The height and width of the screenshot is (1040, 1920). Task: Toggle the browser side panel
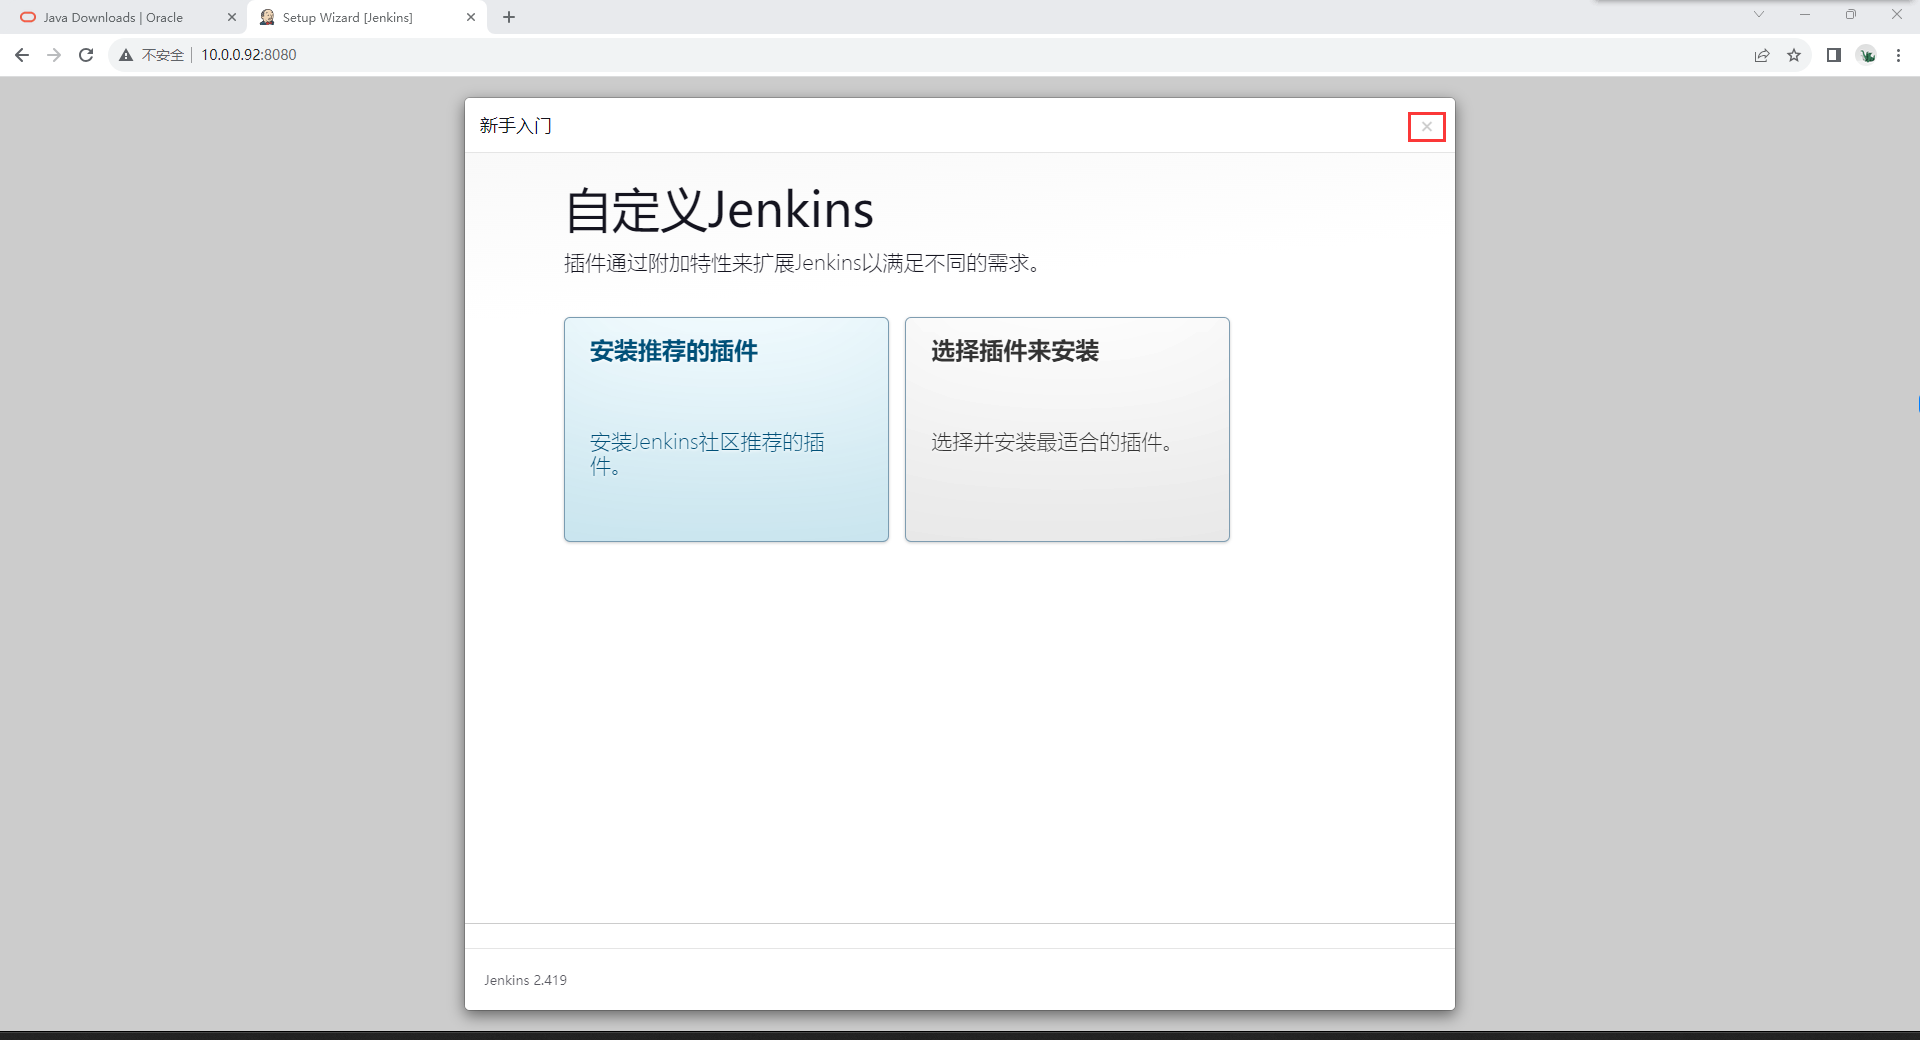click(1834, 55)
